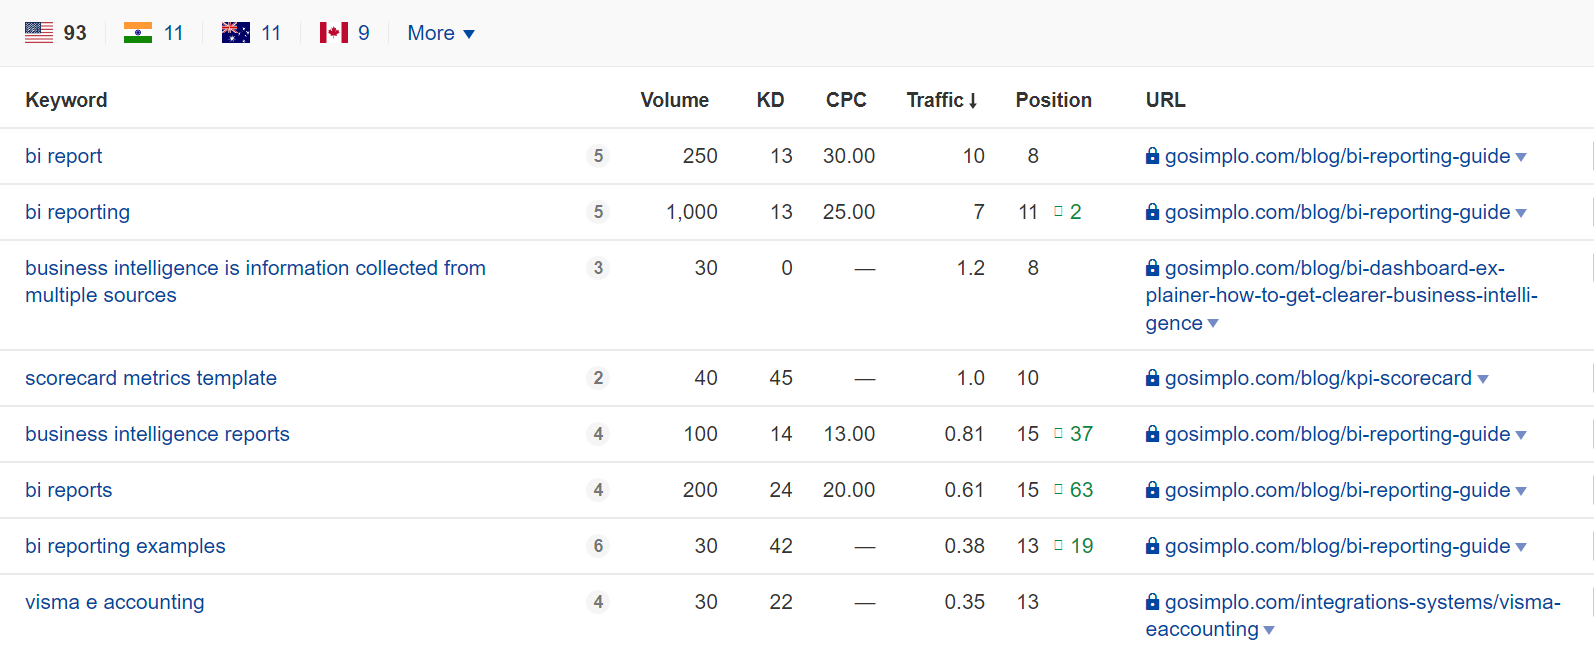Image resolution: width=1594 pixels, height=655 pixels.
Task: Click the position change value 63 for 'bi reports'
Action: pos(1081,490)
